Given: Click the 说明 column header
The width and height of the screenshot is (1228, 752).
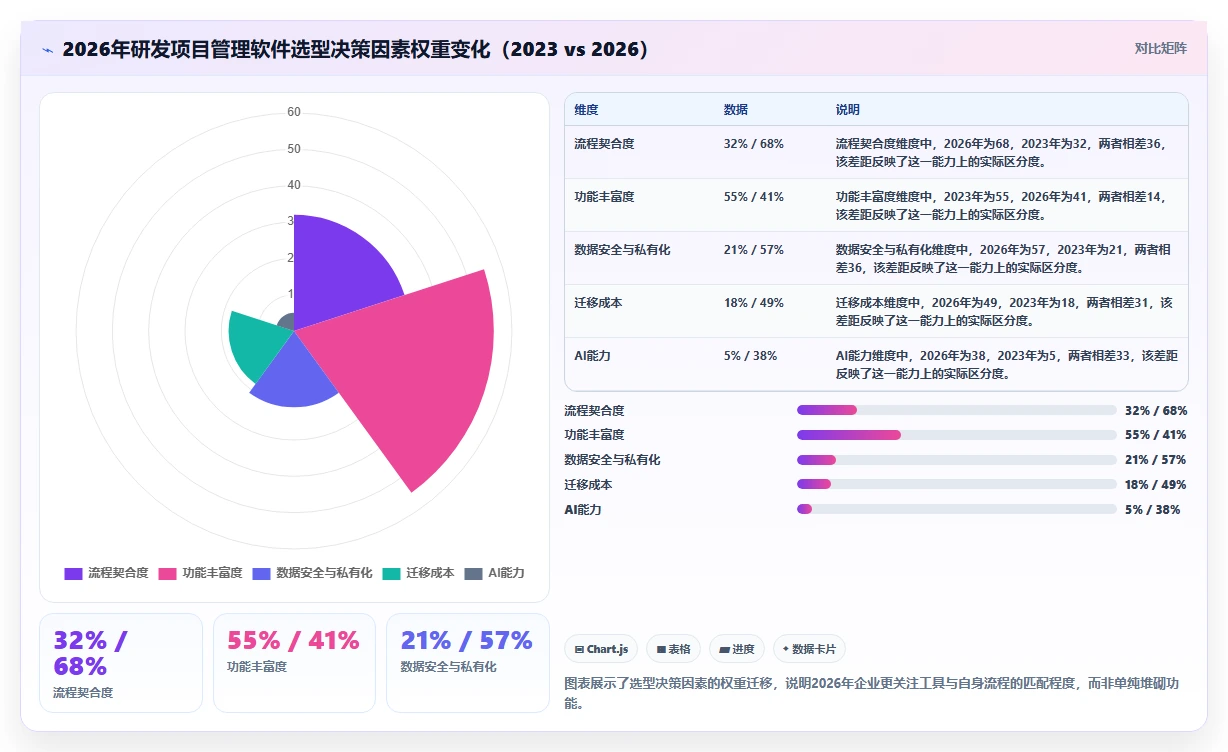Looking at the screenshot, I should click(848, 110).
